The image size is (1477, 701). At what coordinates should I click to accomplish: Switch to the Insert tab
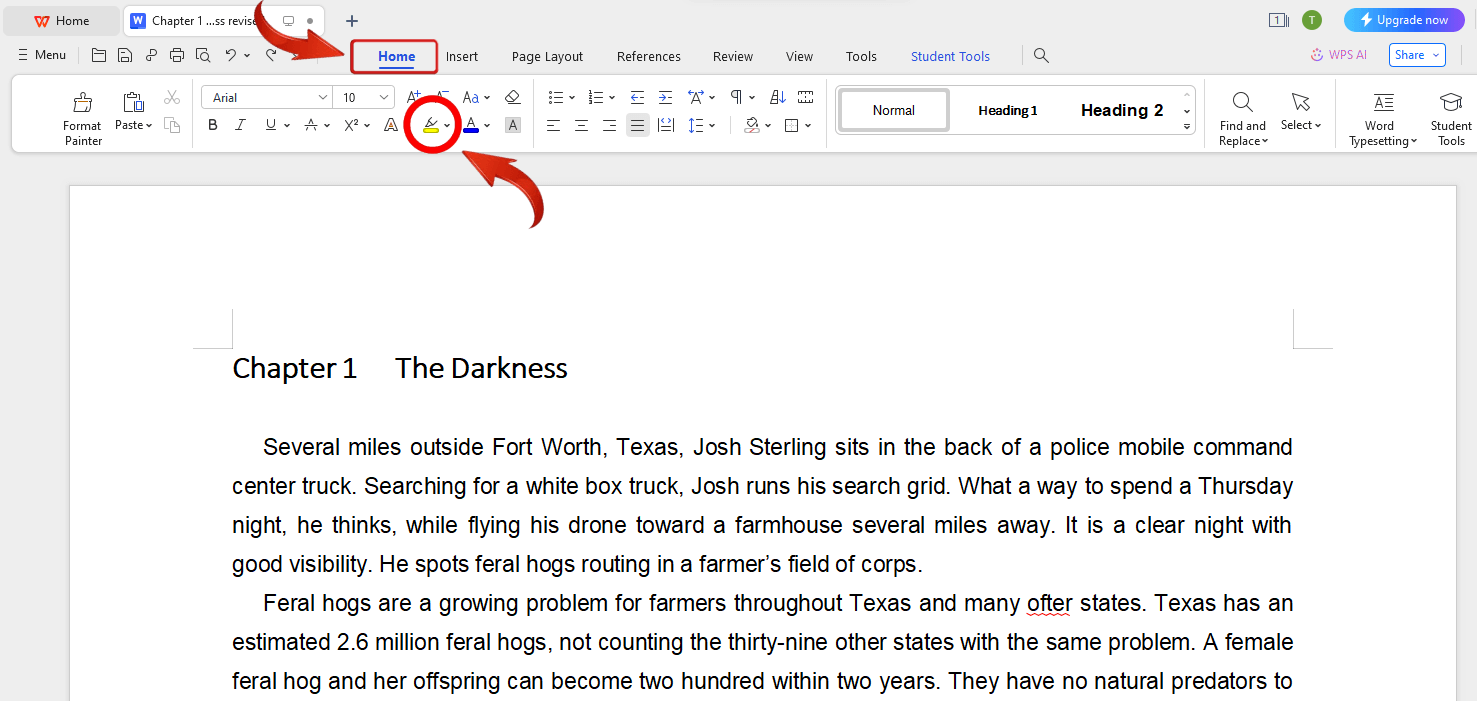(x=462, y=56)
